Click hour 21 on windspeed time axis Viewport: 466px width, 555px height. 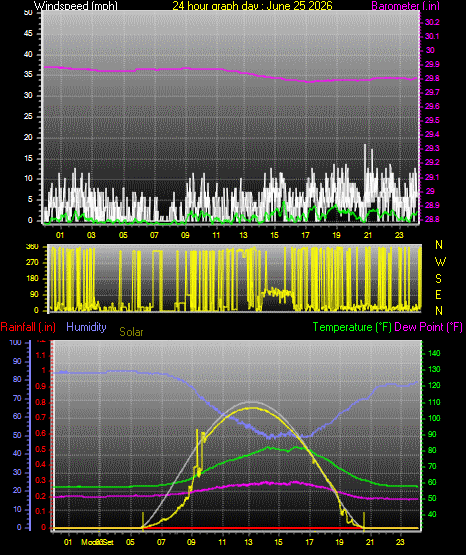click(368, 235)
